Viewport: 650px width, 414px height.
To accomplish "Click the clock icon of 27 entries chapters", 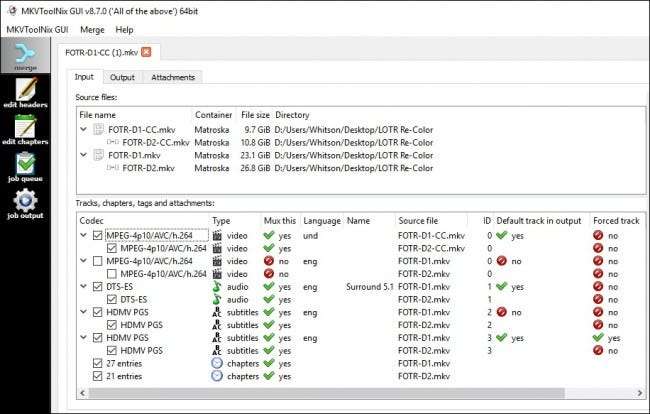I will (x=219, y=363).
